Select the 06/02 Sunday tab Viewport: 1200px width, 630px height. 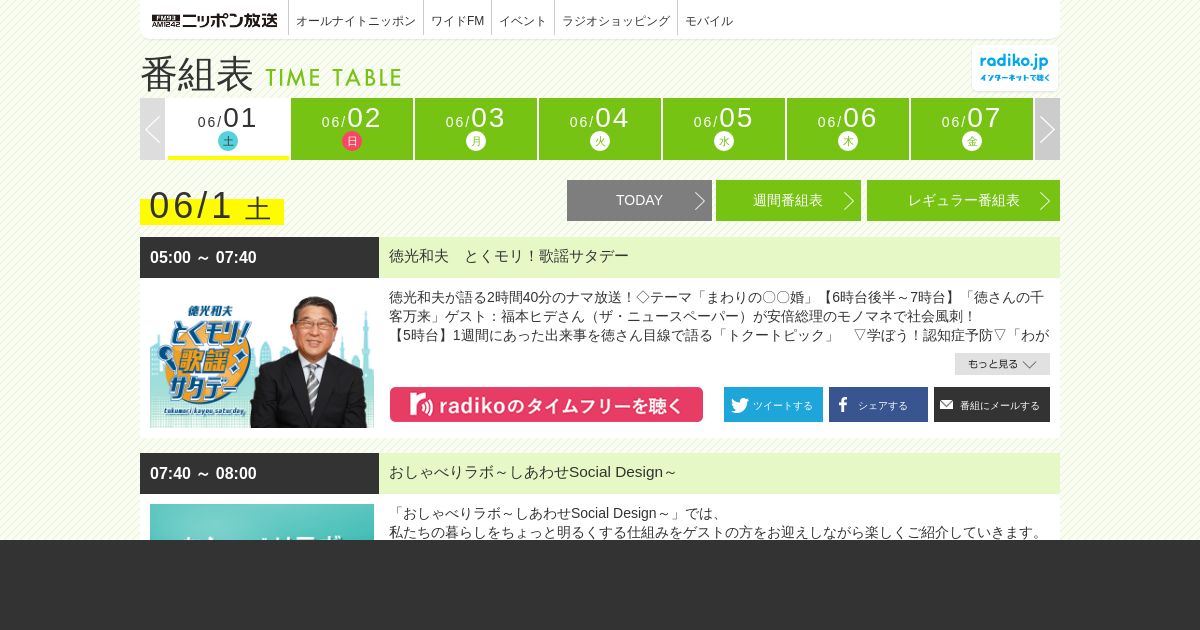(352, 129)
